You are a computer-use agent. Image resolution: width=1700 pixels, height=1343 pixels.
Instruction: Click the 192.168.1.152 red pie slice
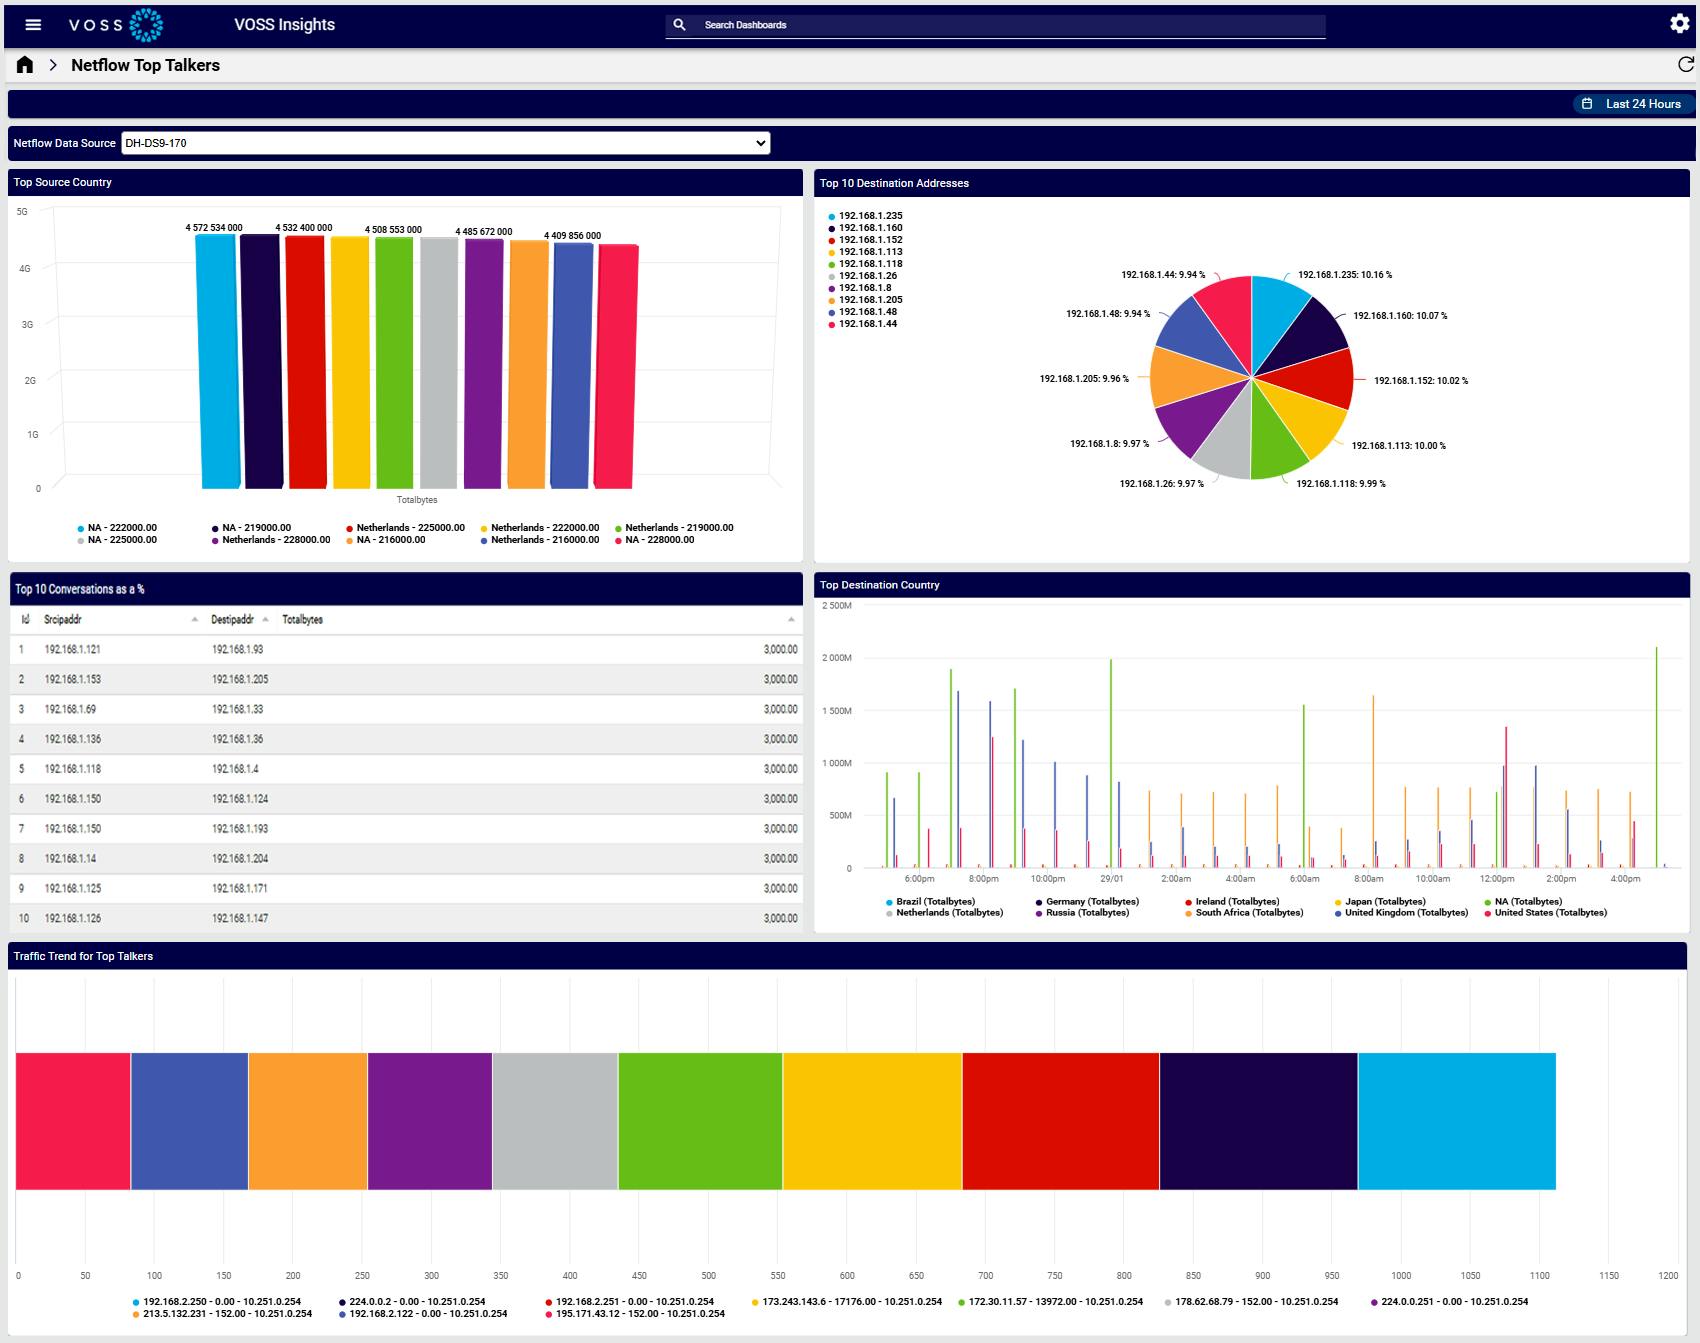(1315, 378)
